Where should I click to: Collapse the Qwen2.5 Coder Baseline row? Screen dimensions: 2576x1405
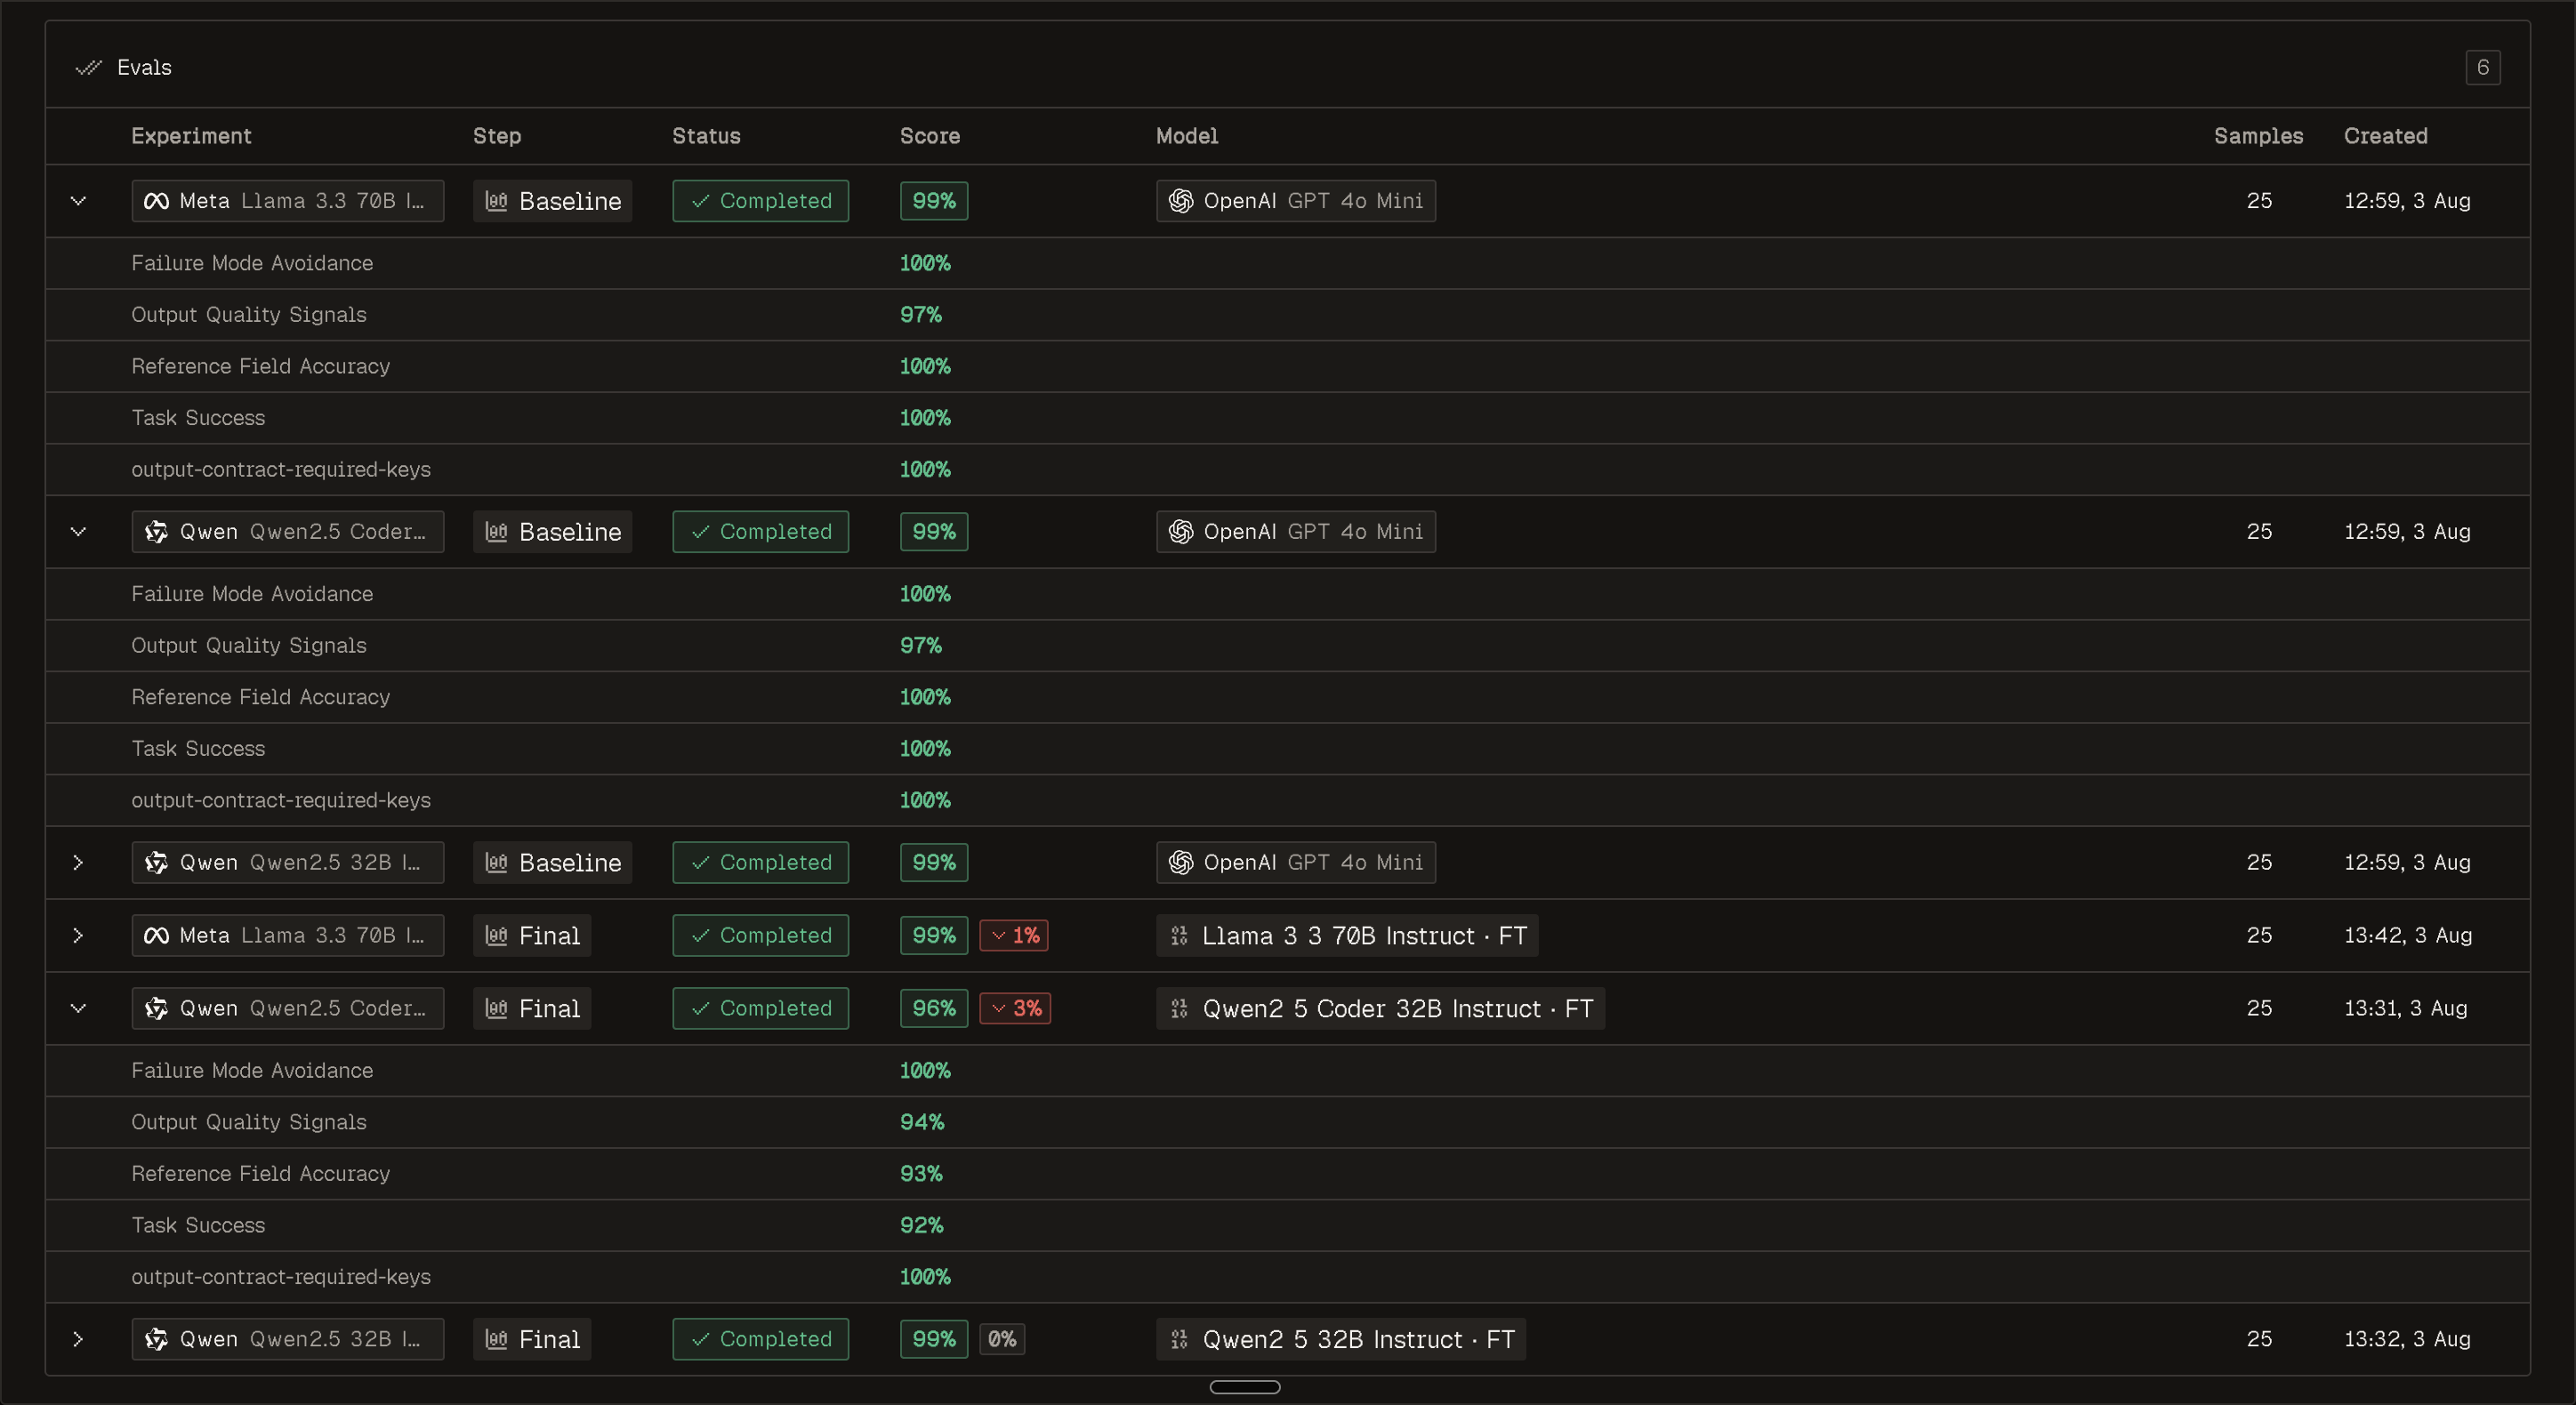coord(78,532)
